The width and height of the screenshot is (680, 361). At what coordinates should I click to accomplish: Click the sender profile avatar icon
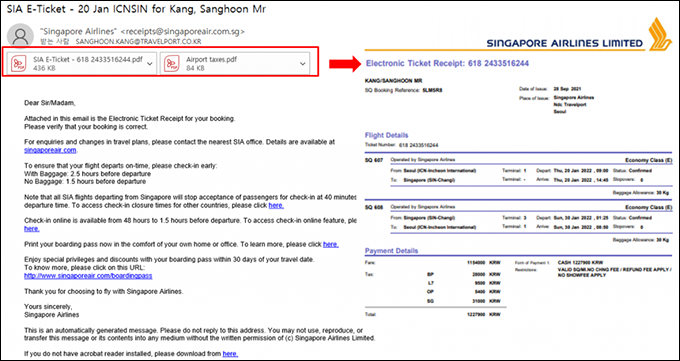pyautogui.click(x=20, y=36)
